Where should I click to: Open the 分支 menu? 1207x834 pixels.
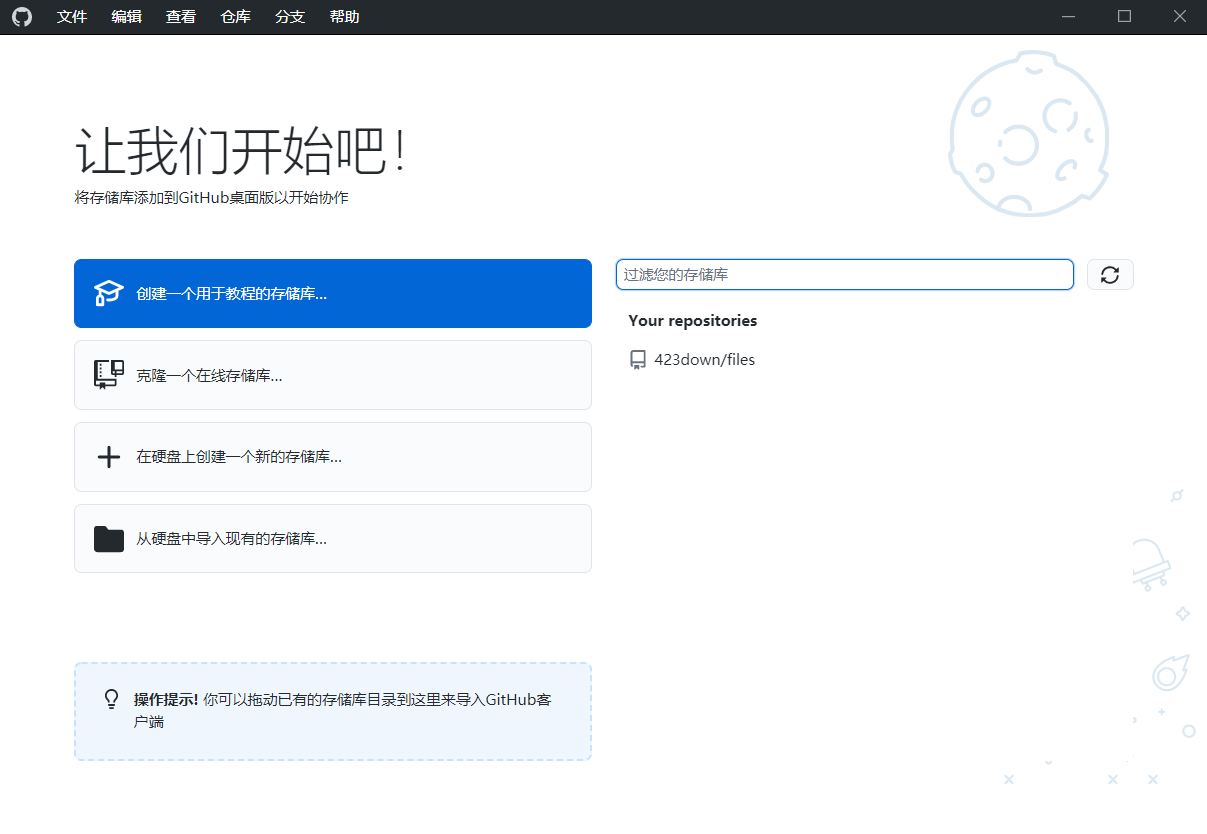289,17
